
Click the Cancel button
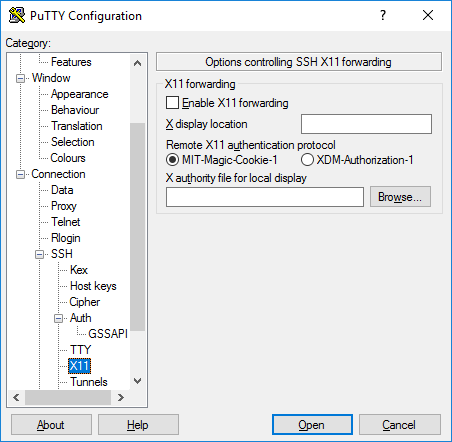pyautogui.click(x=400, y=425)
